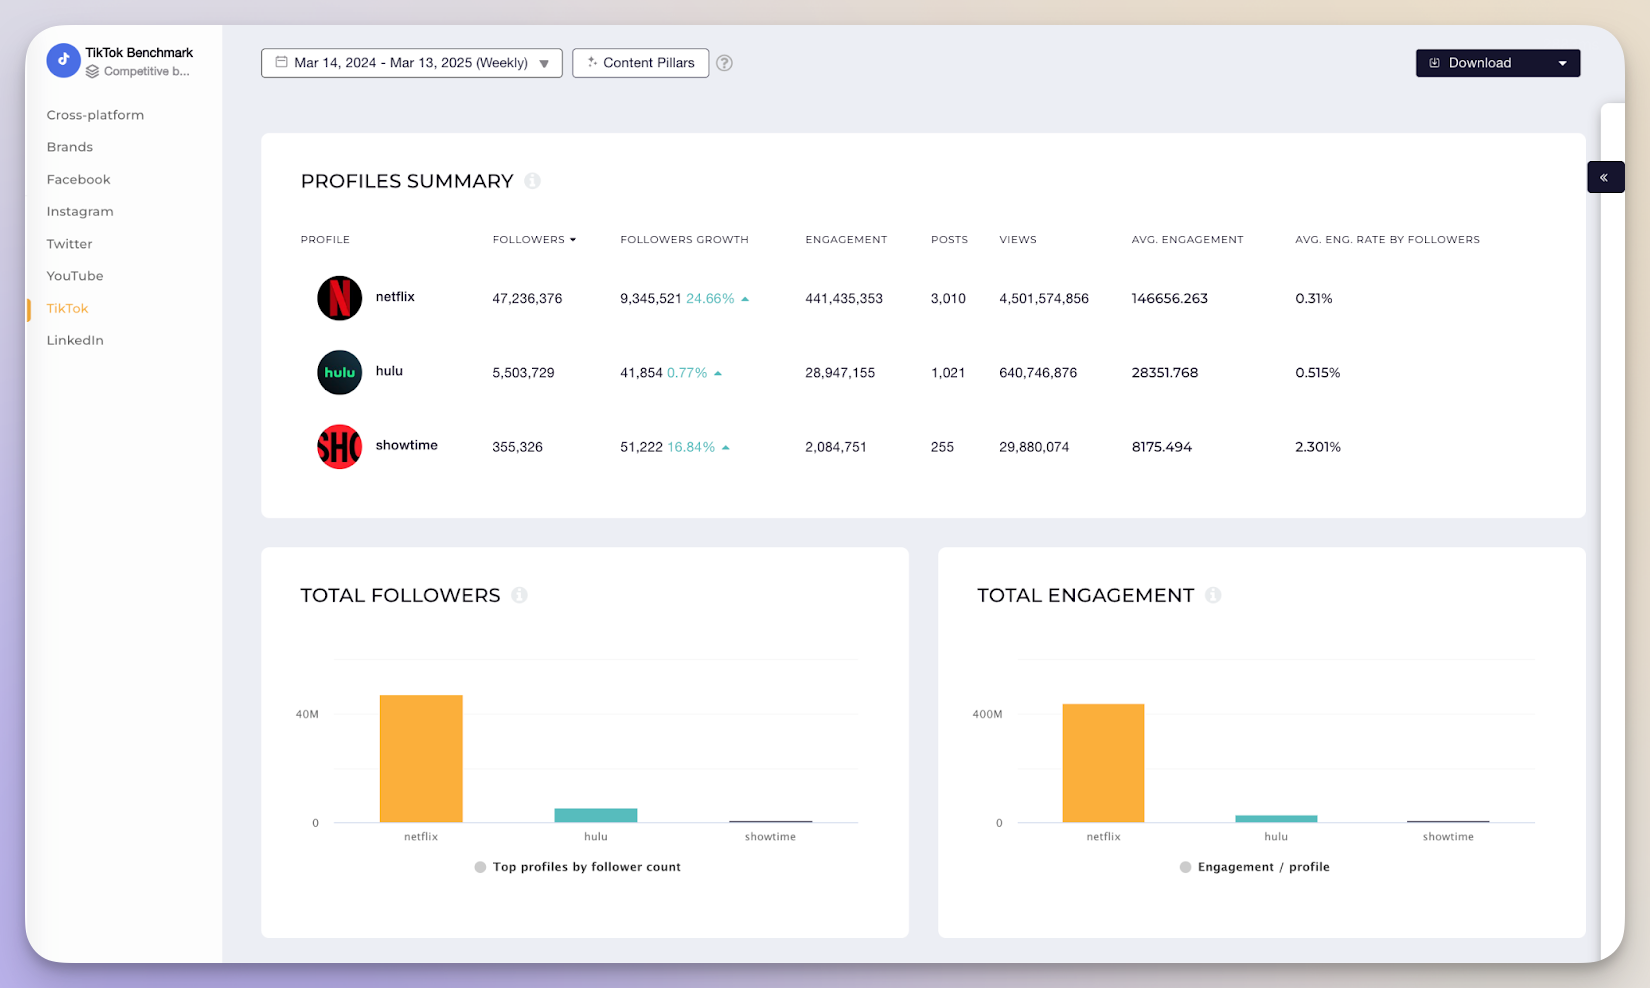Click netflix followers value 47,236,376
Screen dimensions: 1650x988
pos(527,299)
